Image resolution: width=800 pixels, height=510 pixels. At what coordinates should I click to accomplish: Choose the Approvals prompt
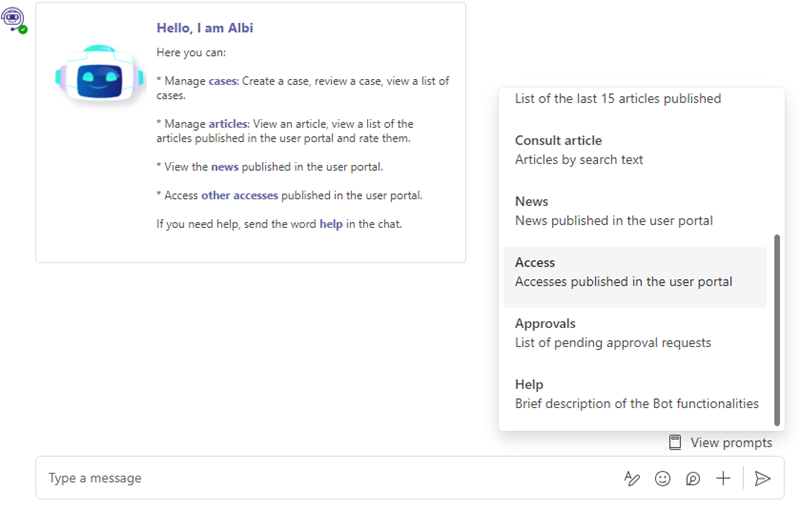(635, 333)
